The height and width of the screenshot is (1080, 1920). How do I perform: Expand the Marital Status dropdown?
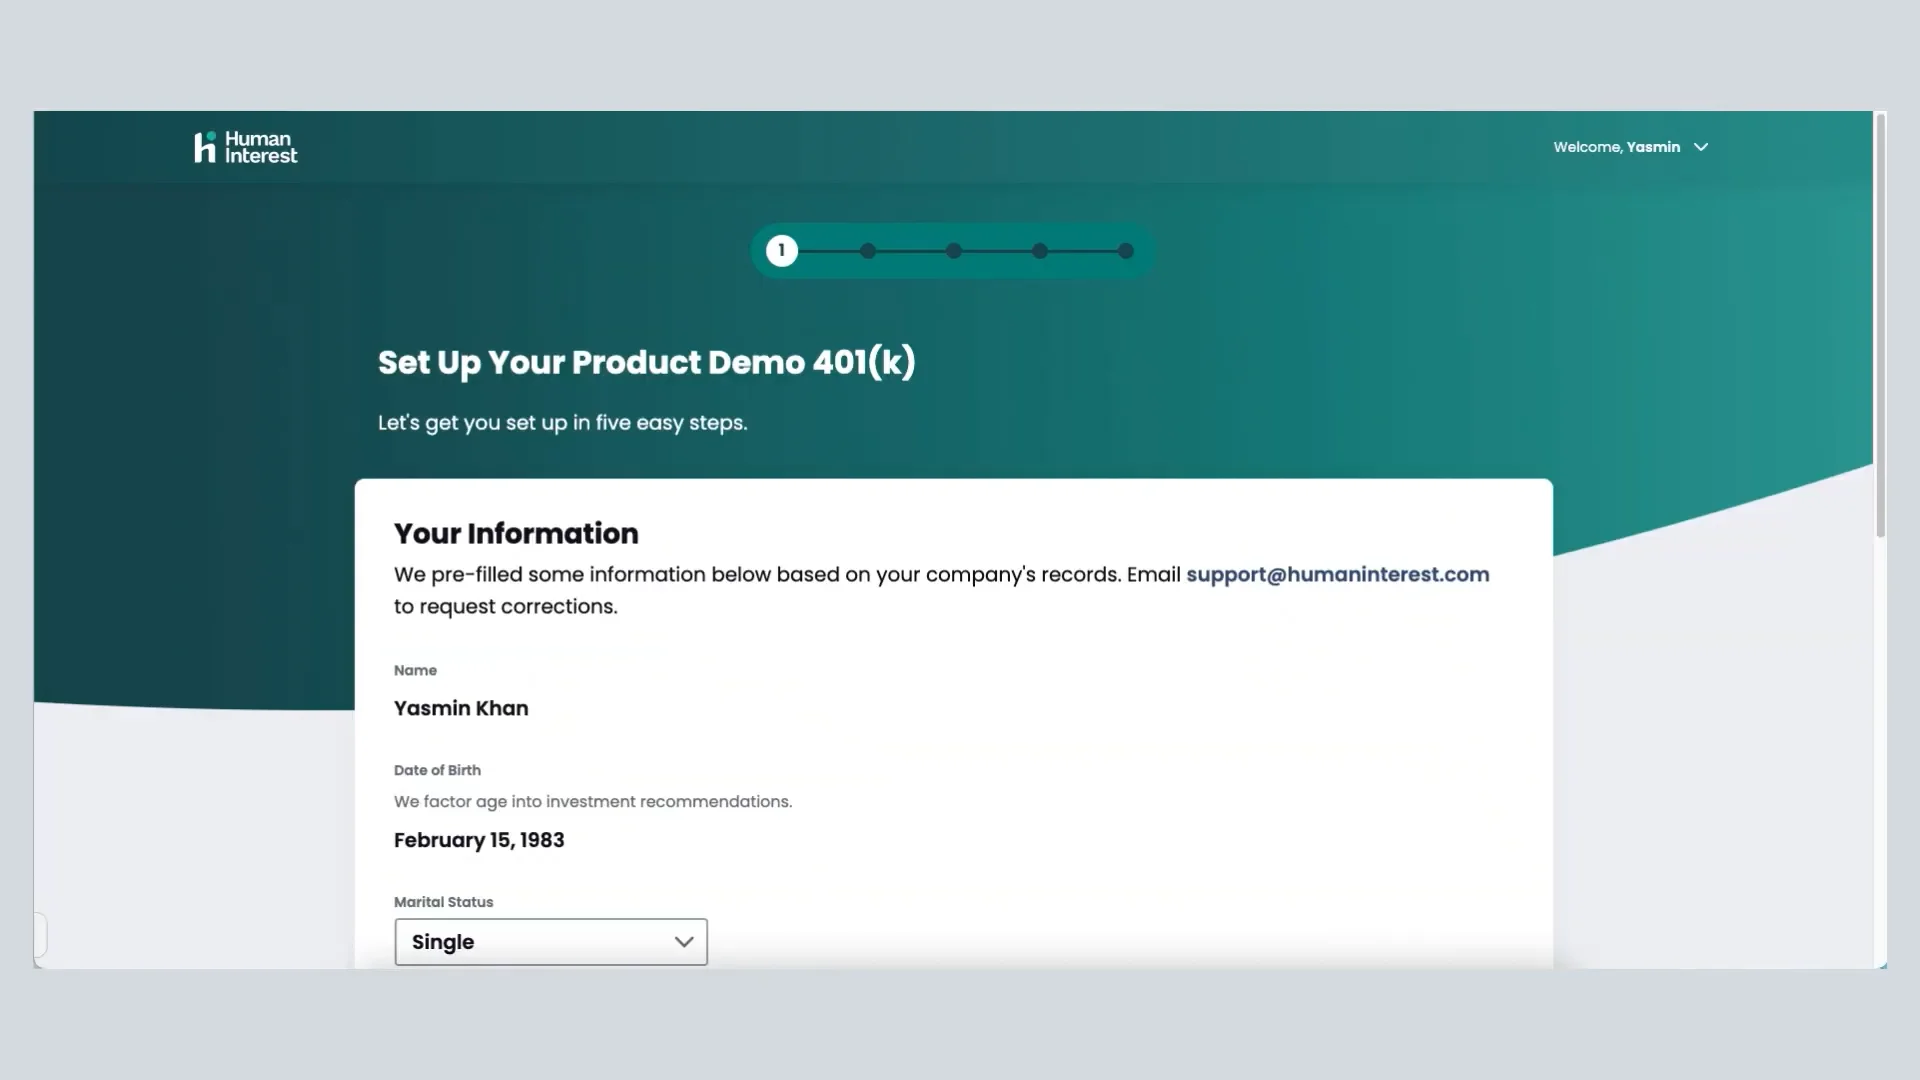pos(551,942)
